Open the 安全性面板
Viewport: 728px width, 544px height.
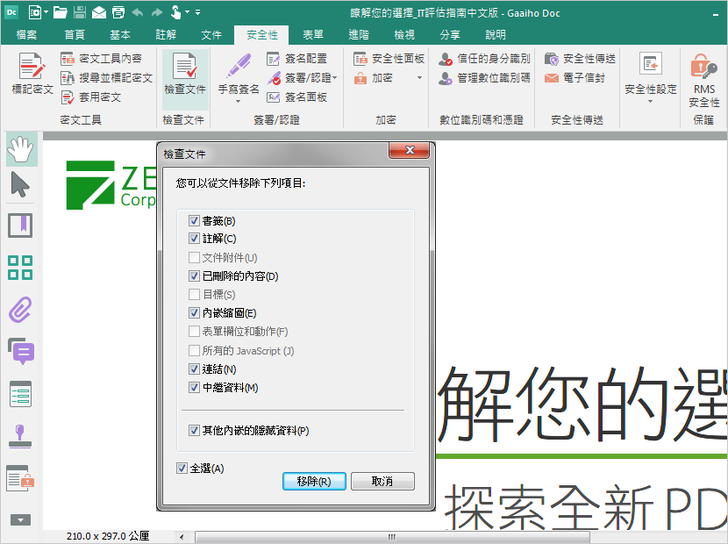point(389,58)
